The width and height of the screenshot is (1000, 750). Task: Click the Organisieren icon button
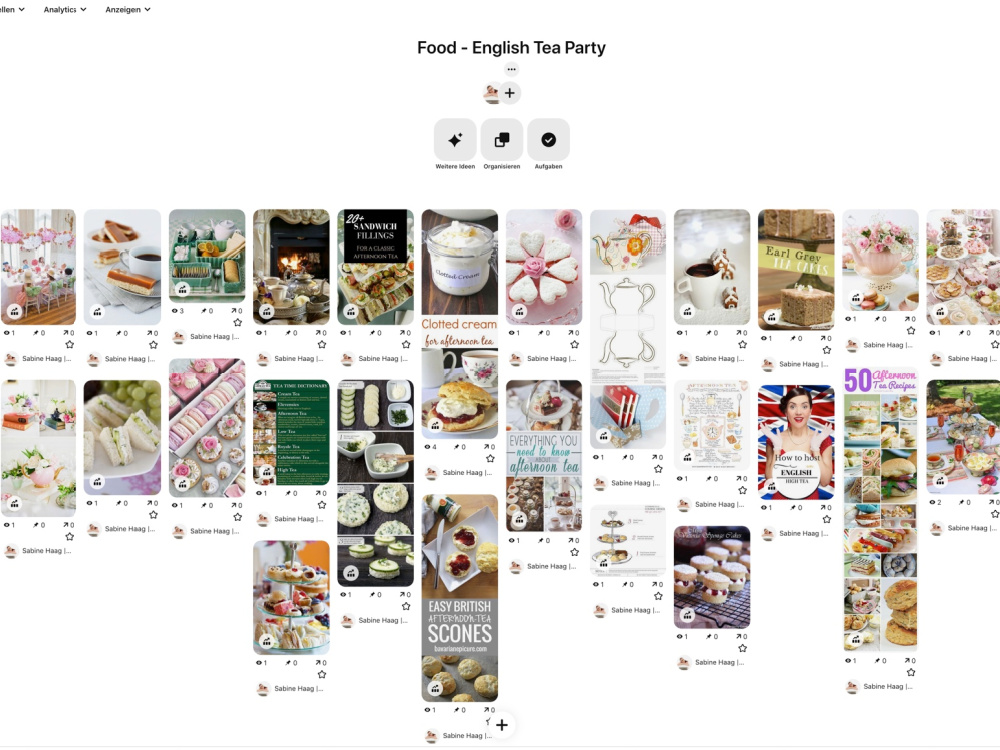[x=502, y=140]
